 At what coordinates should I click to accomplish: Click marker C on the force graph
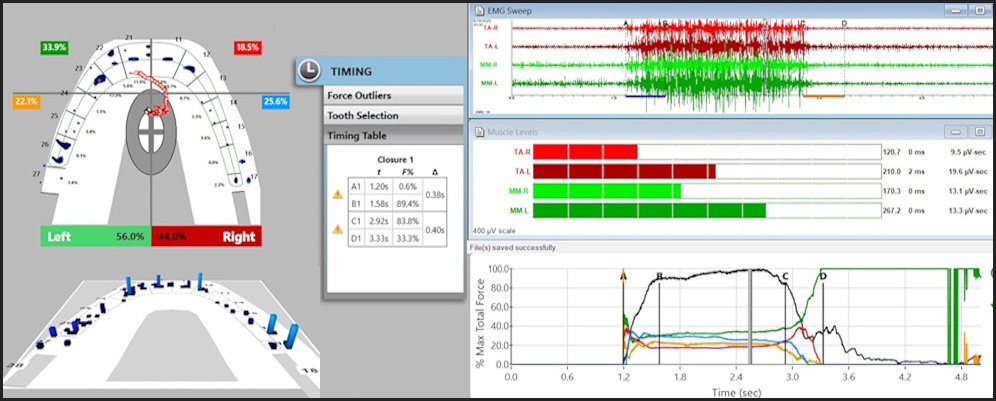coord(786,276)
